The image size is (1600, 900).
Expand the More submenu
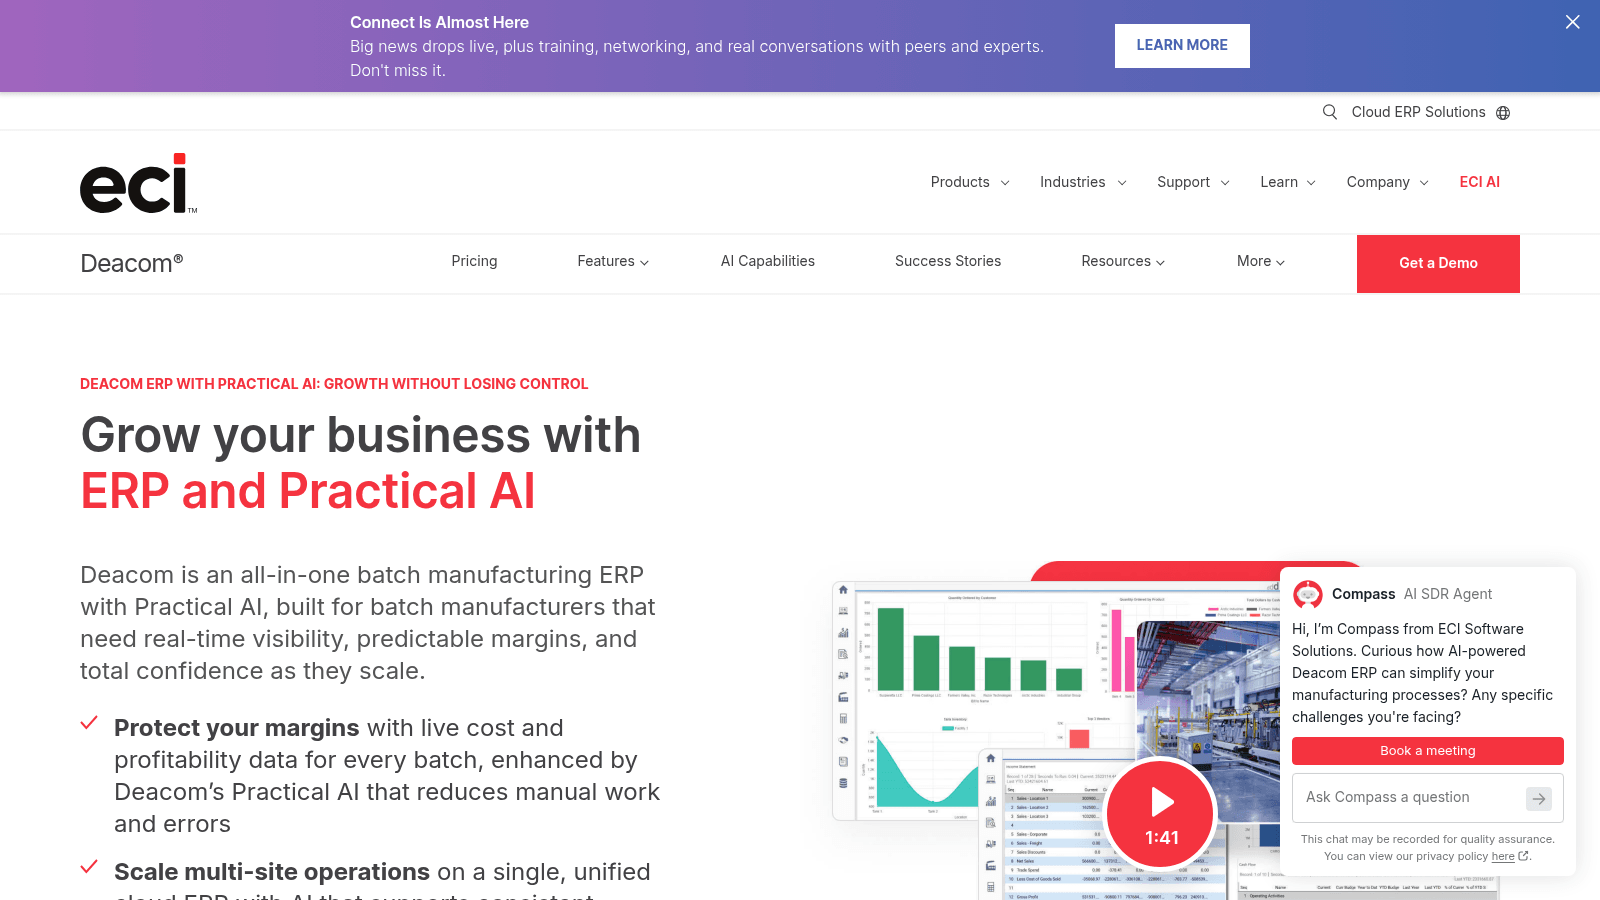tap(1261, 261)
